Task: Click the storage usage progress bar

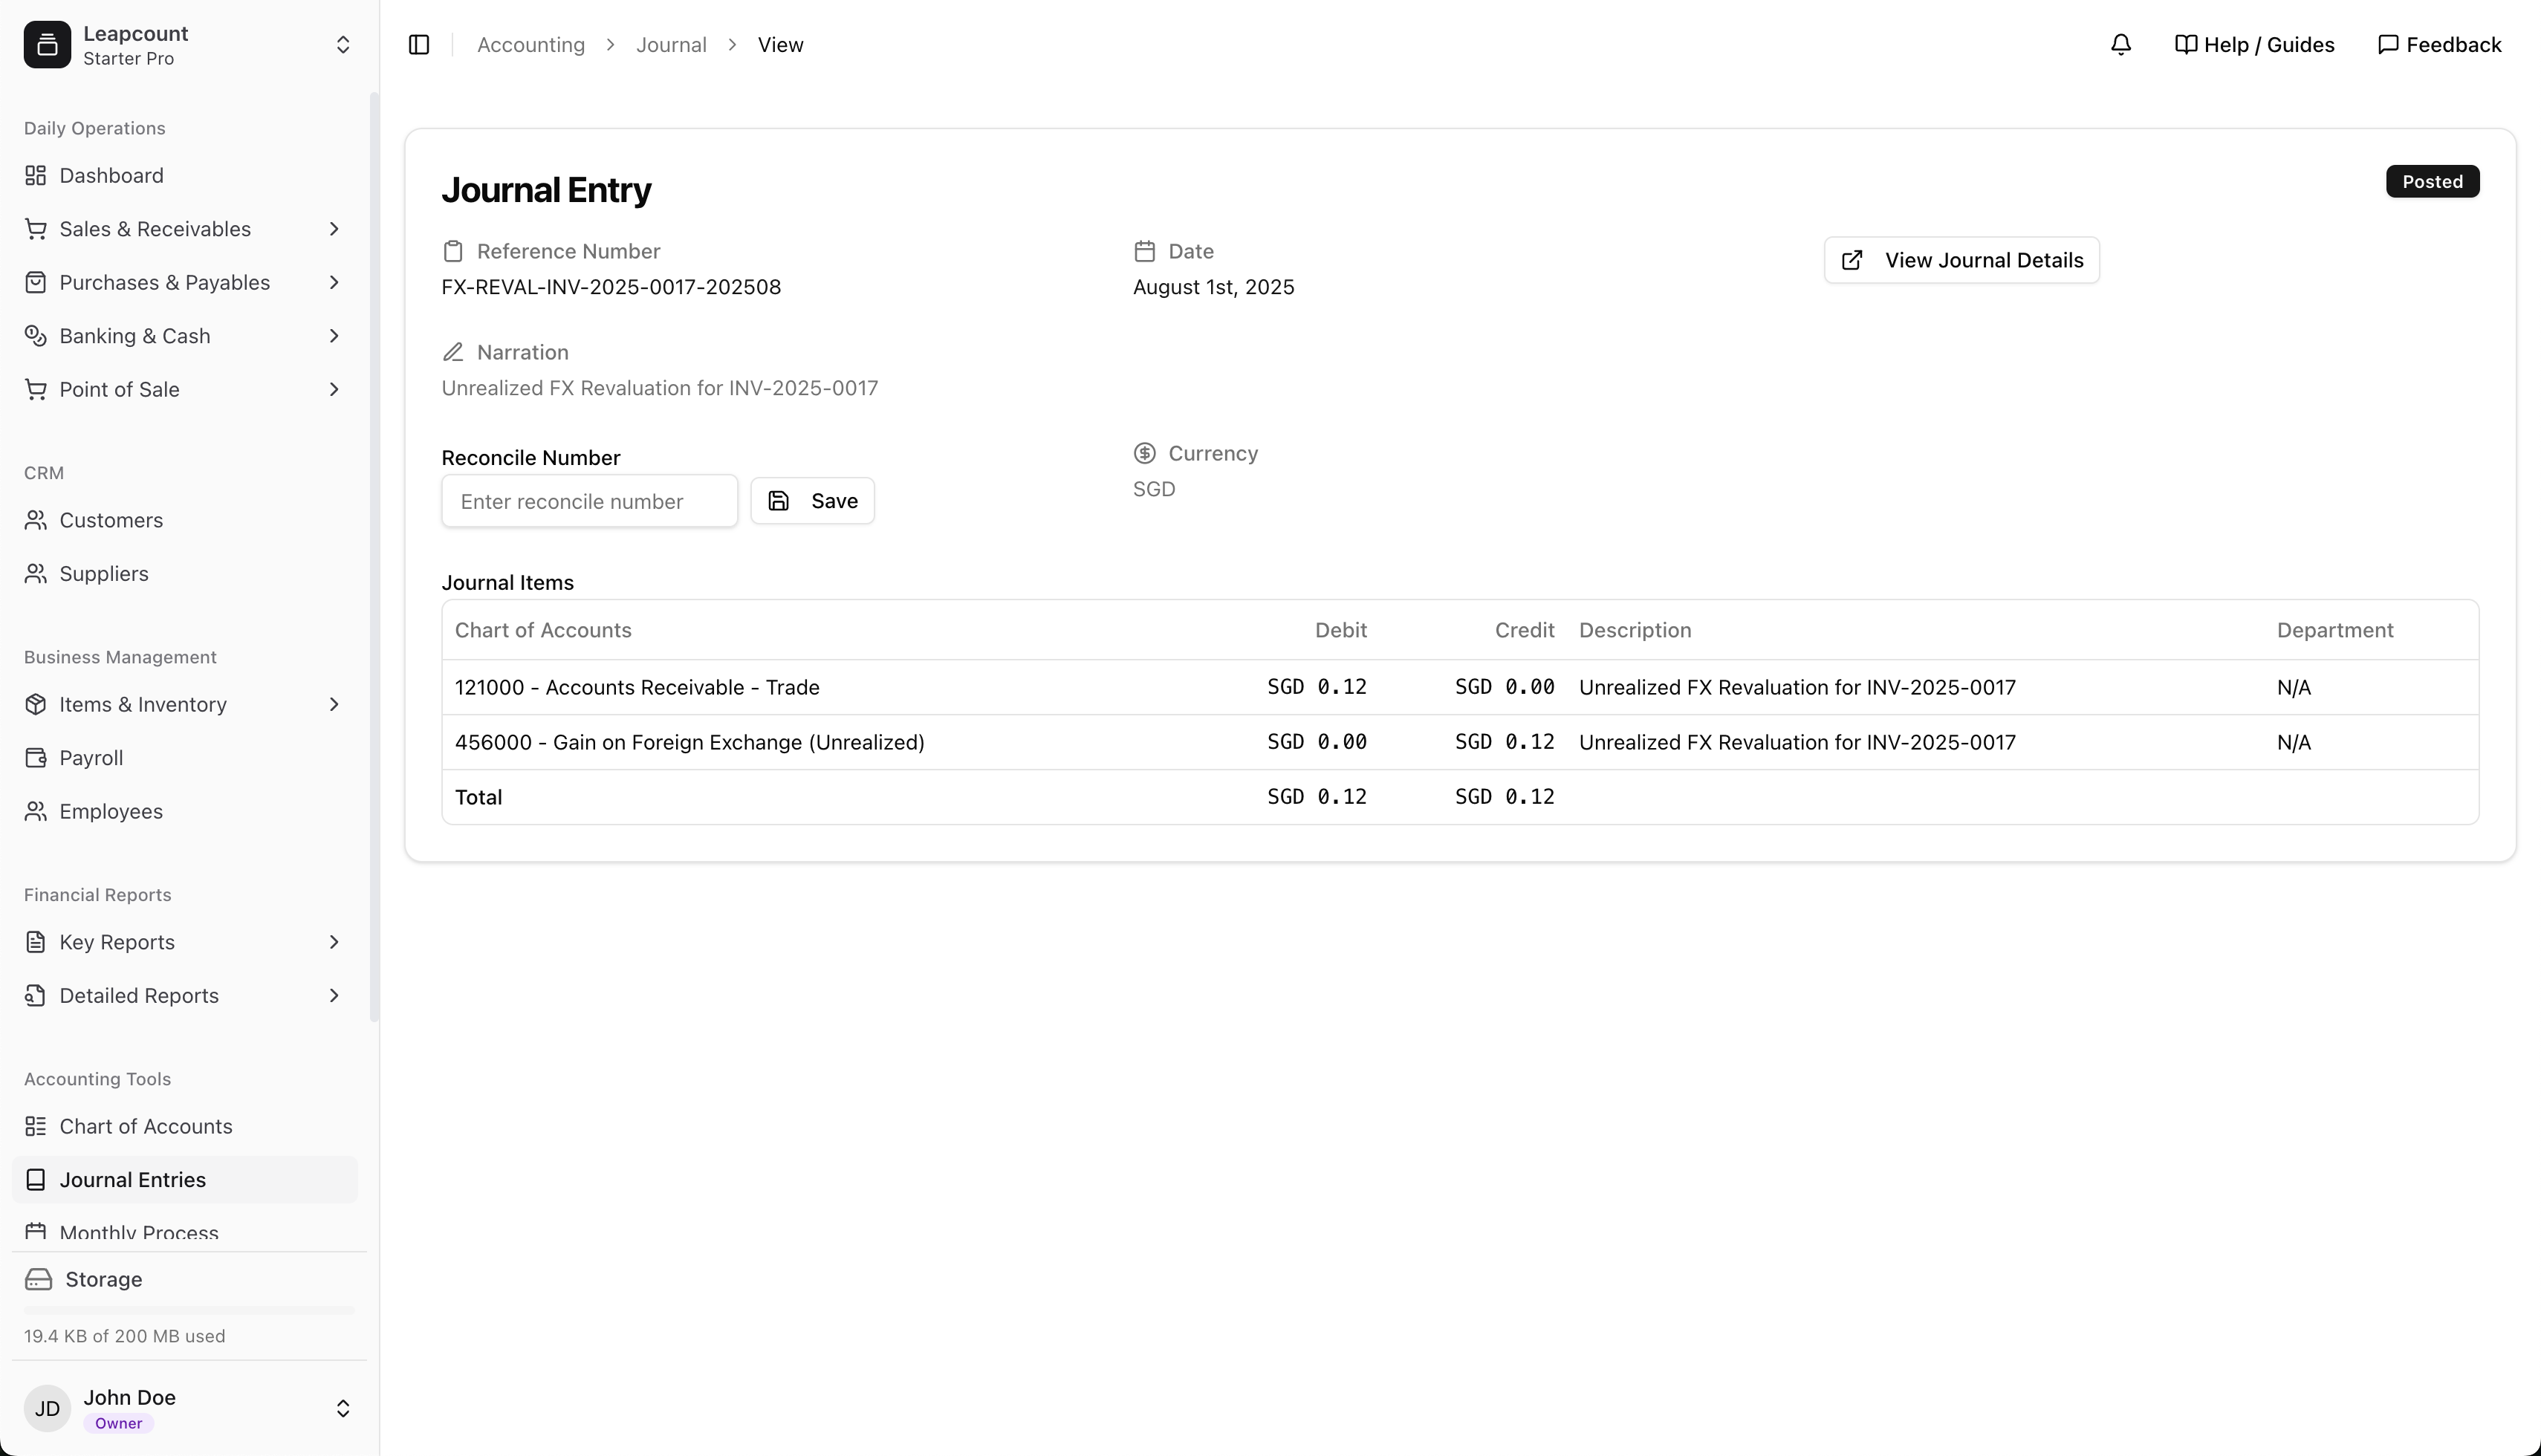Action: click(x=189, y=1310)
